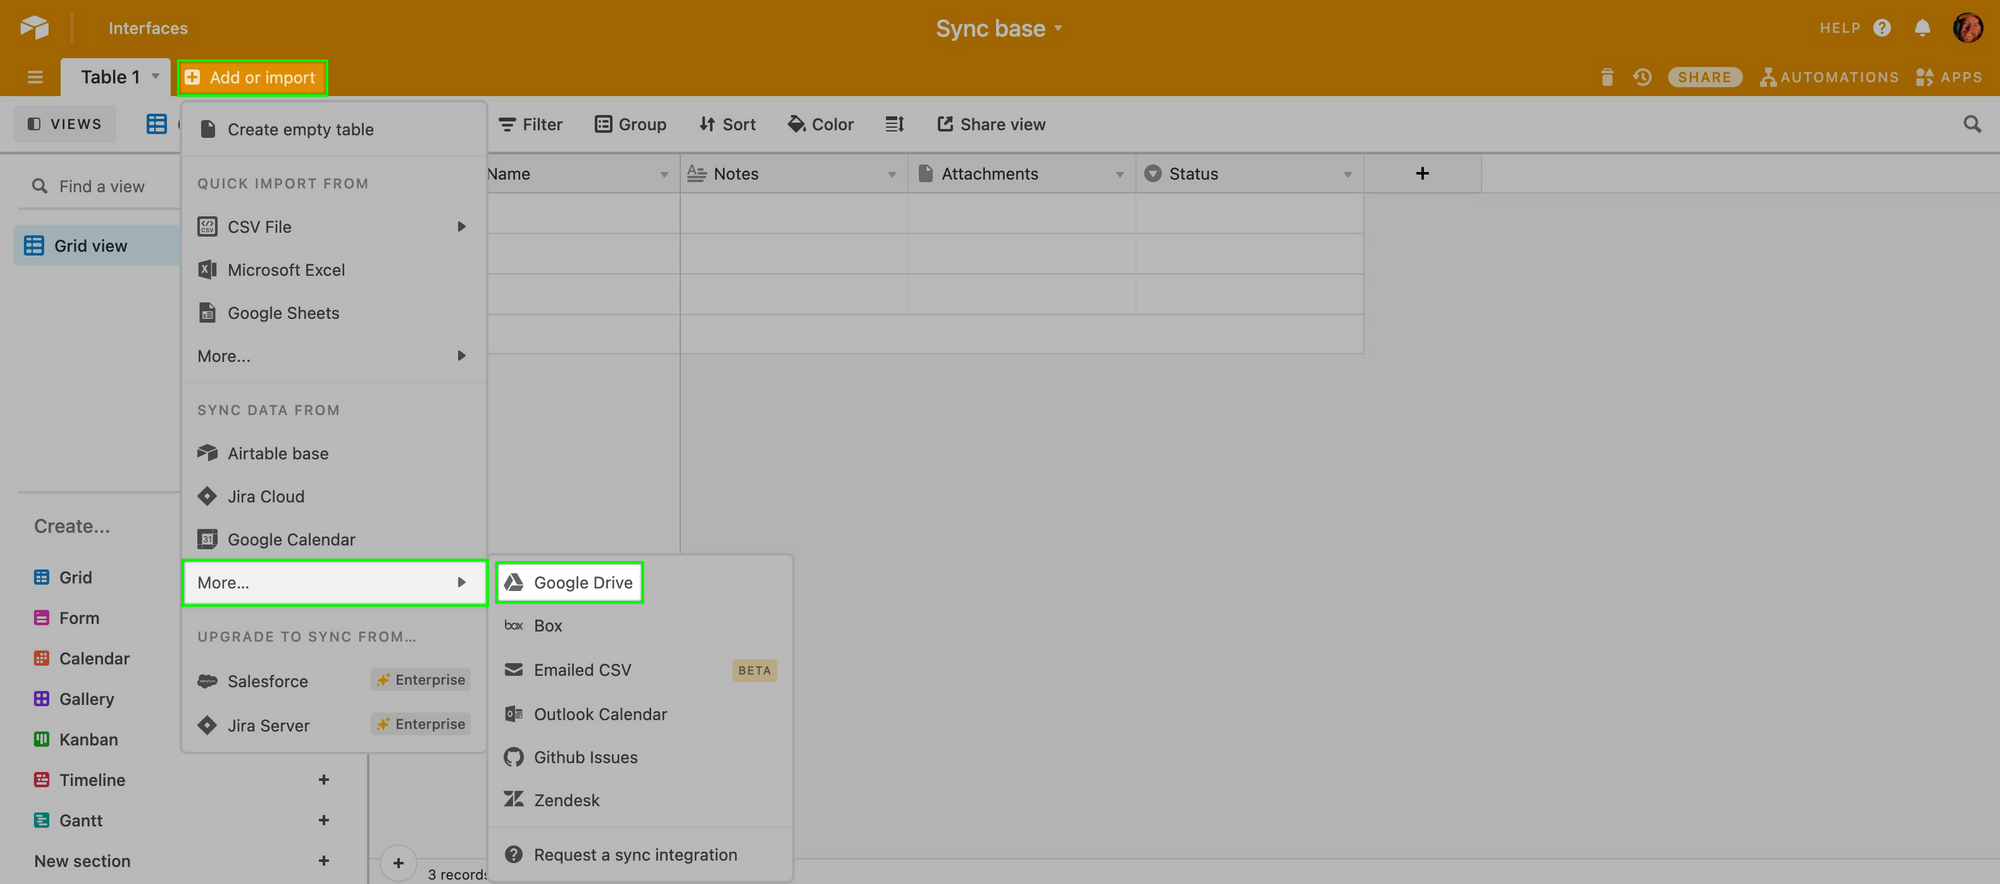Click plus icon next to Timeline
Viewport: 2000px width, 884px height.
tap(324, 780)
